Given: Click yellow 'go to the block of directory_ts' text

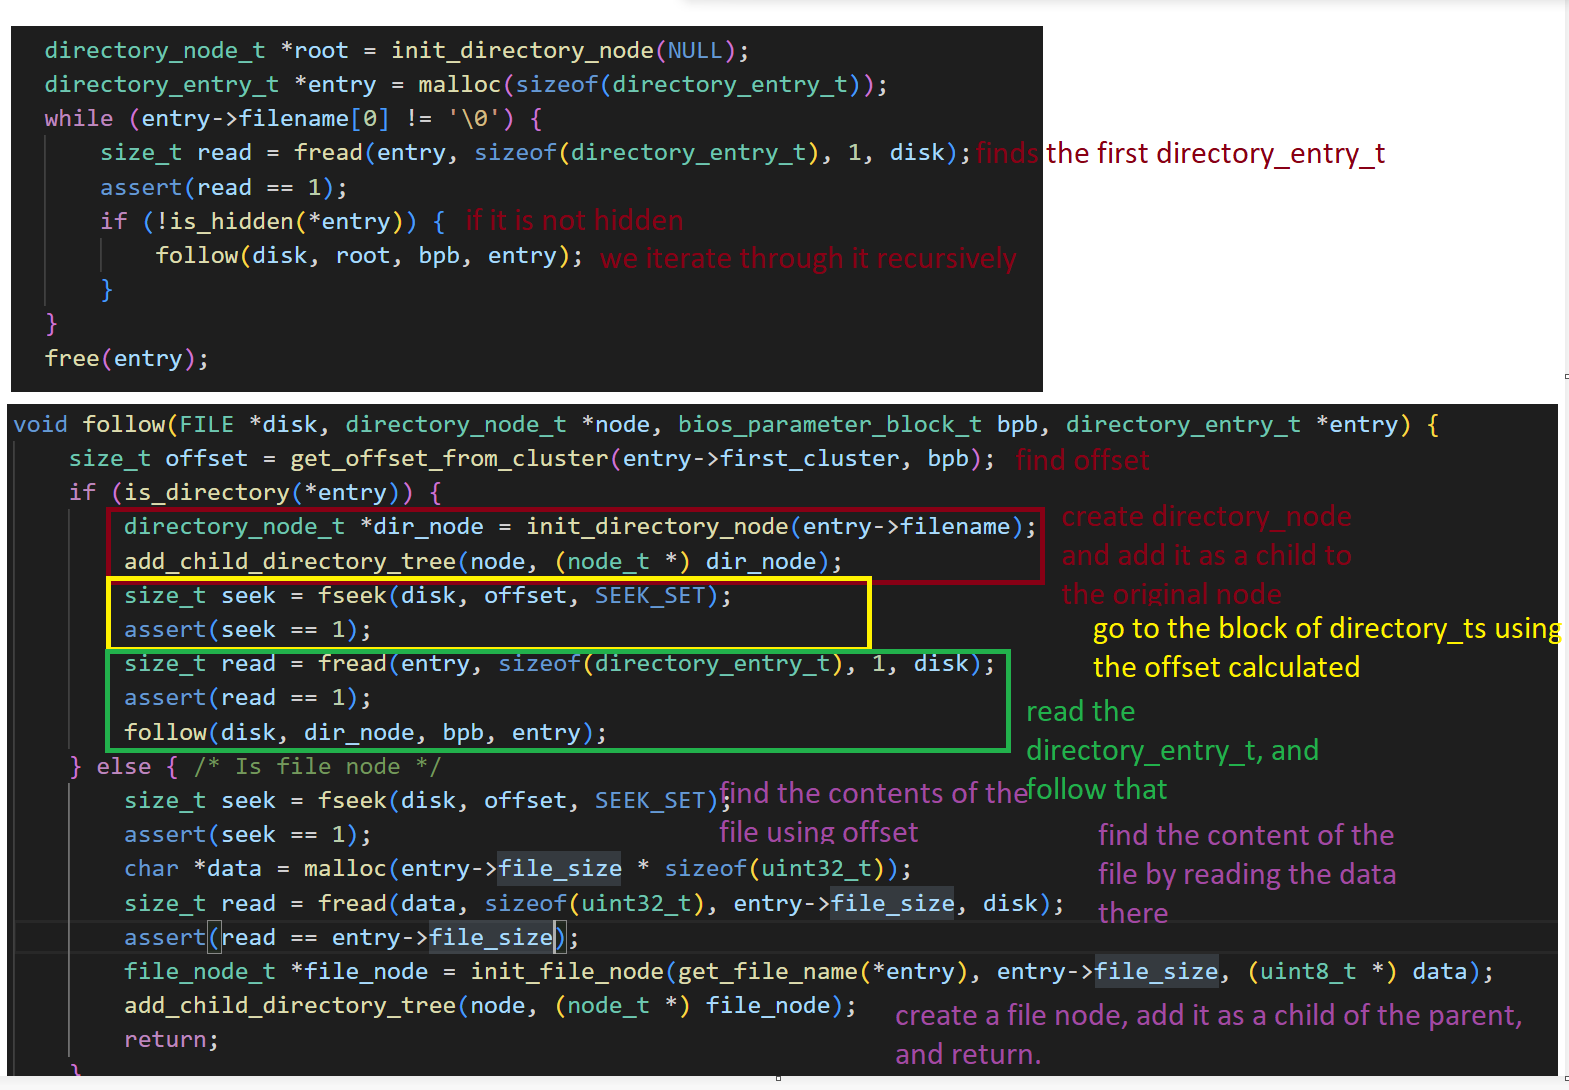Looking at the screenshot, I should (x=1326, y=629).
